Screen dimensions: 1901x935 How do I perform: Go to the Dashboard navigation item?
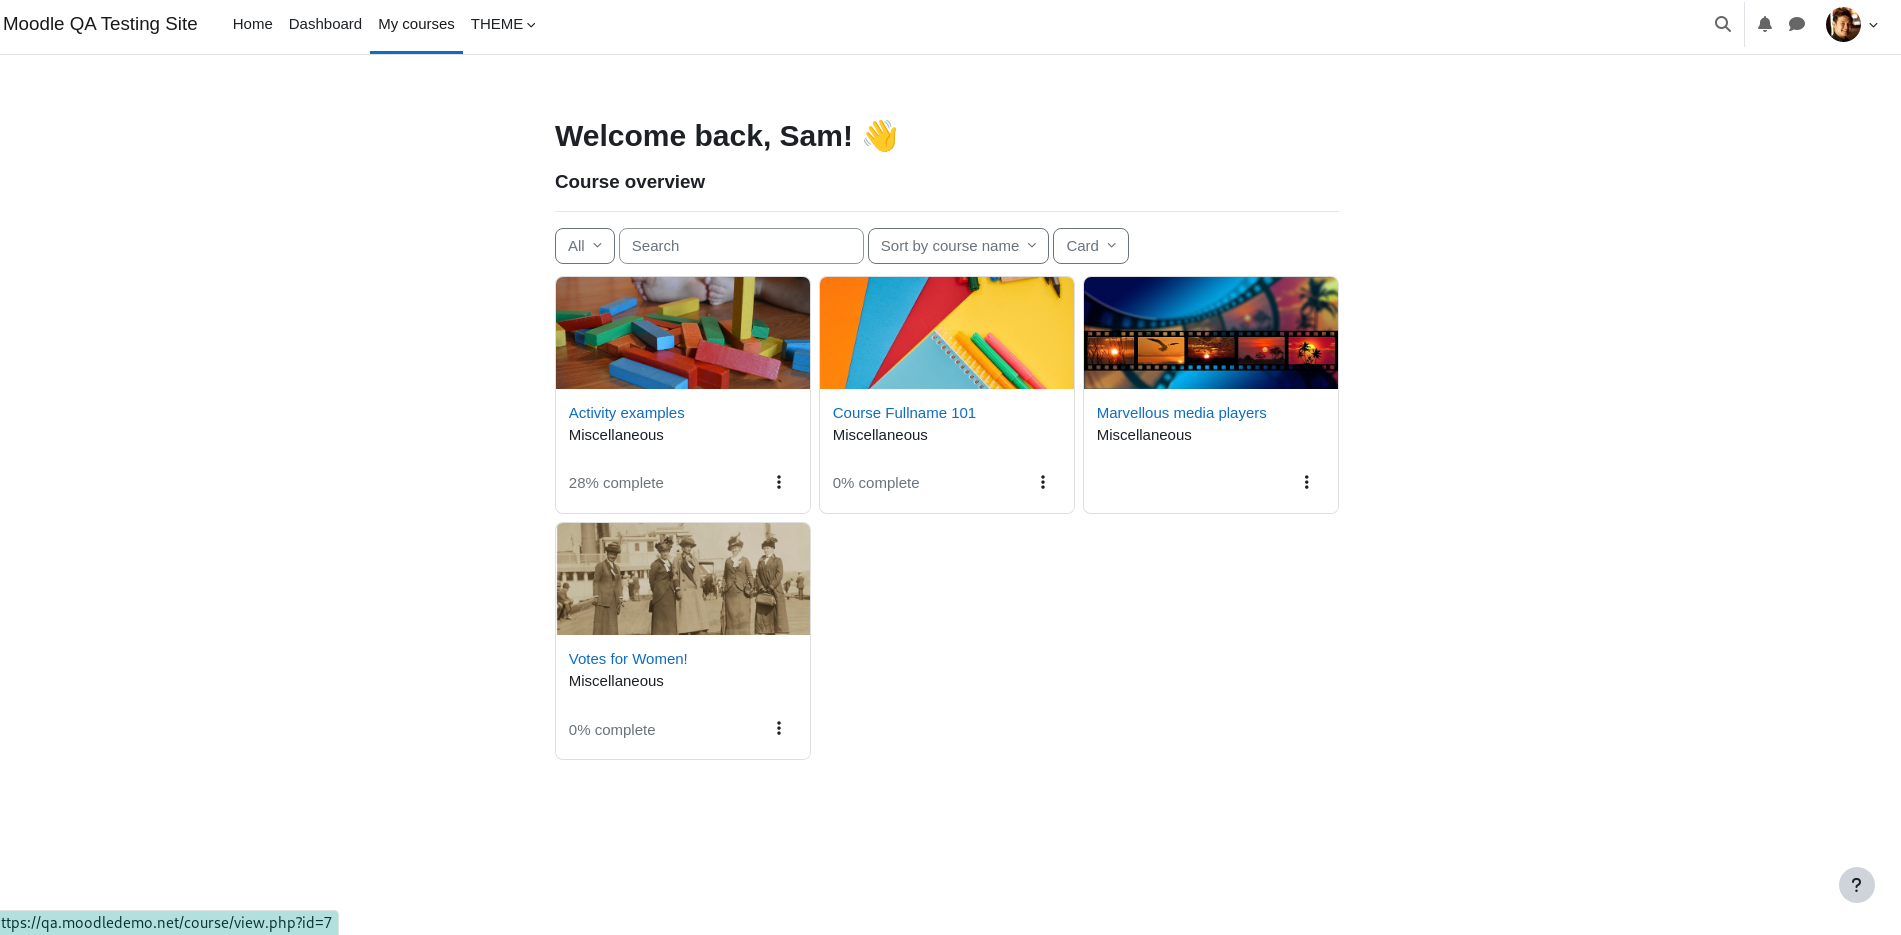[x=325, y=24]
